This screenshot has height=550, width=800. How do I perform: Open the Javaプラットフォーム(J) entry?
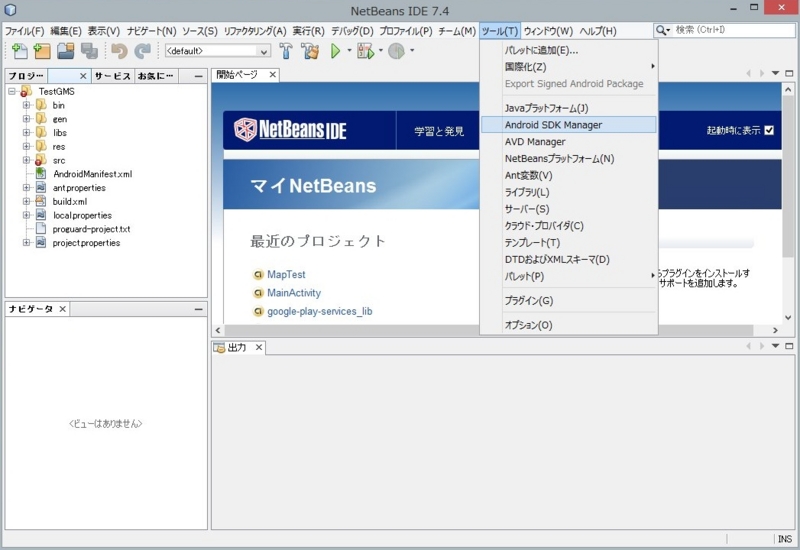pyautogui.click(x=568, y=108)
